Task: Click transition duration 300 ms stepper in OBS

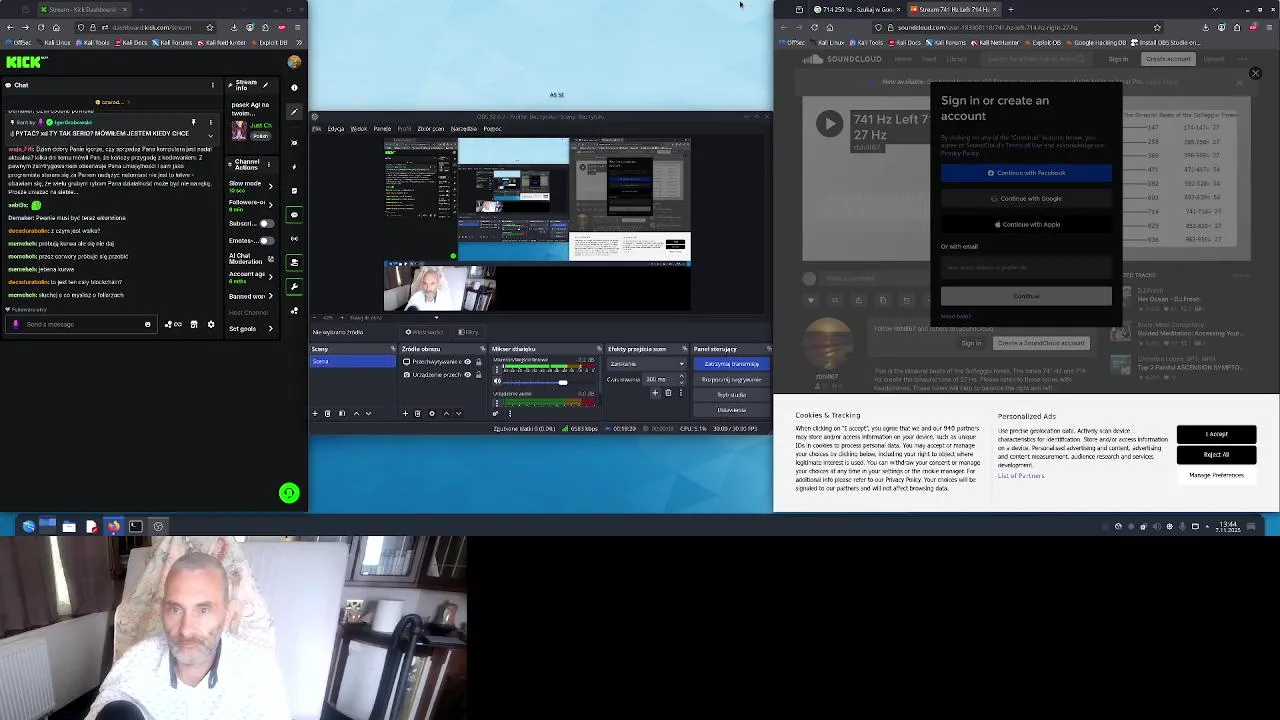Action: (682, 379)
